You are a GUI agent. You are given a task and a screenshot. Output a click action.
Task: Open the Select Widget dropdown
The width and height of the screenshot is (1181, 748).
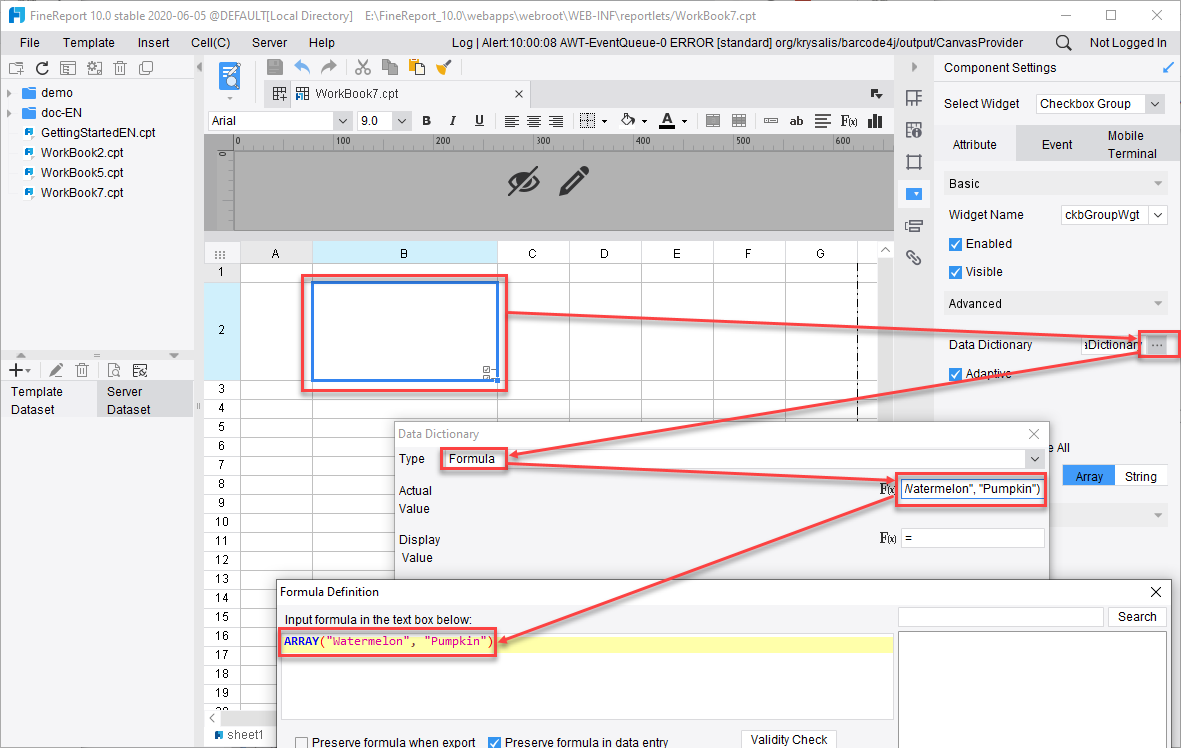[x=1155, y=104]
